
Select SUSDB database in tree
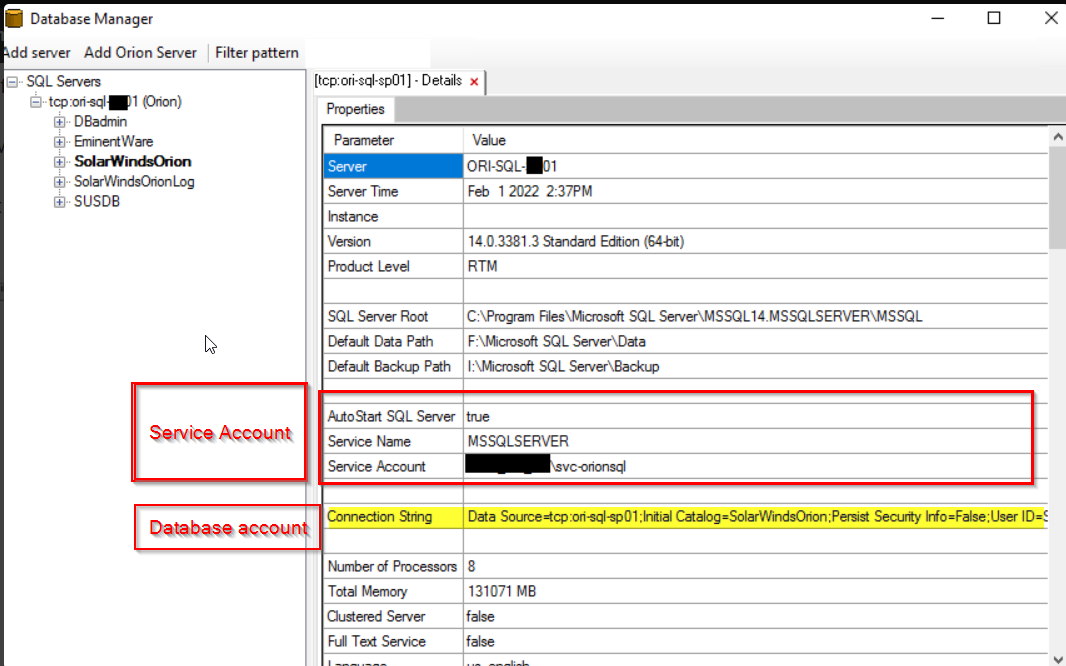[97, 202]
